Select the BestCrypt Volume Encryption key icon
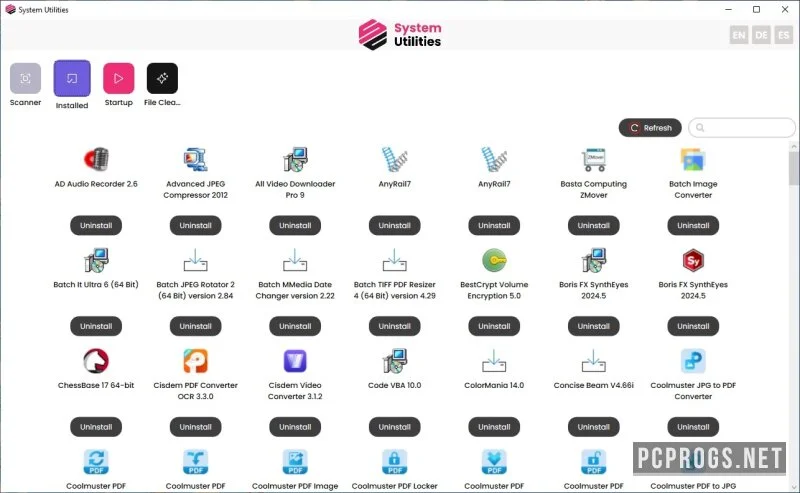The height and width of the screenshot is (493, 800). (494, 260)
